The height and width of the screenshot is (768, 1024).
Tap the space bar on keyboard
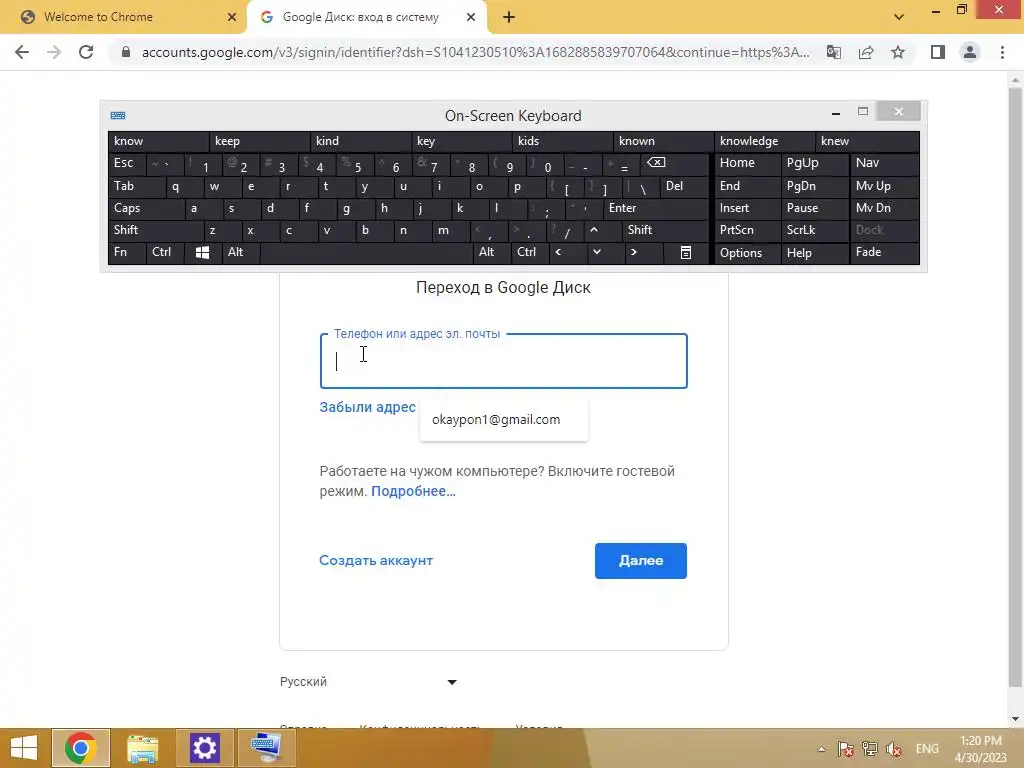point(366,252)
